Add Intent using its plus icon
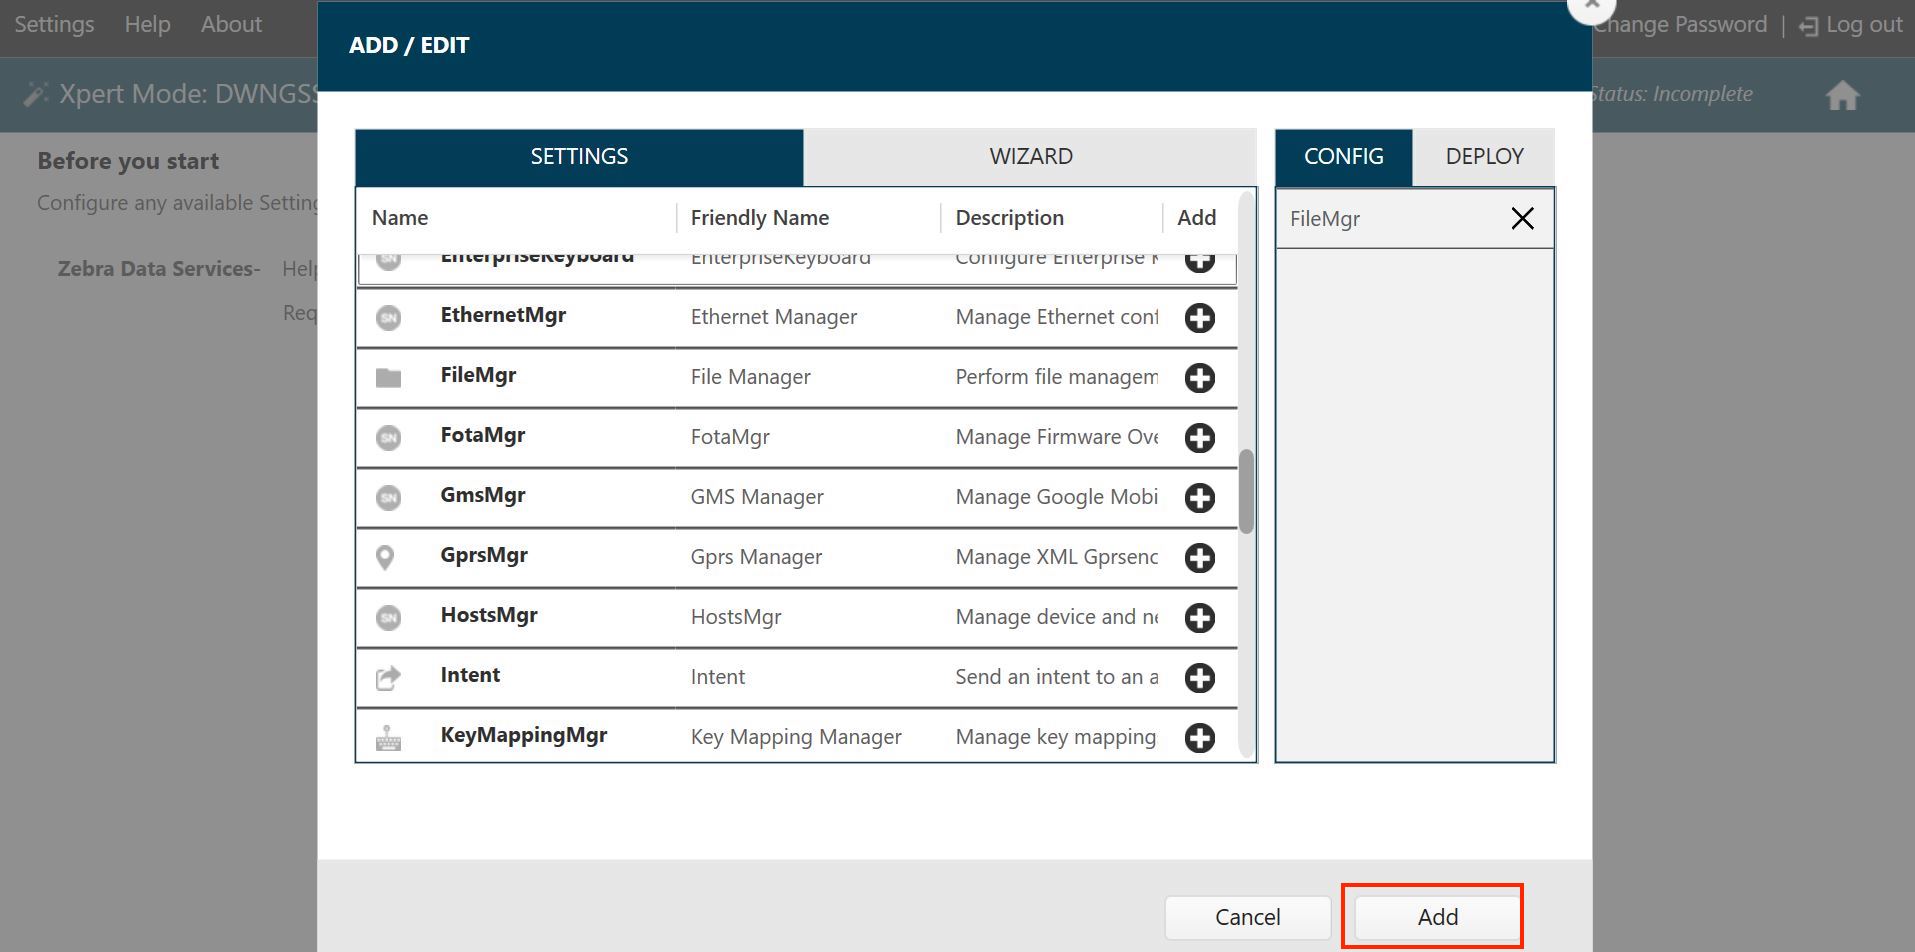1915x952 pixels. (x=1199, y=678)
